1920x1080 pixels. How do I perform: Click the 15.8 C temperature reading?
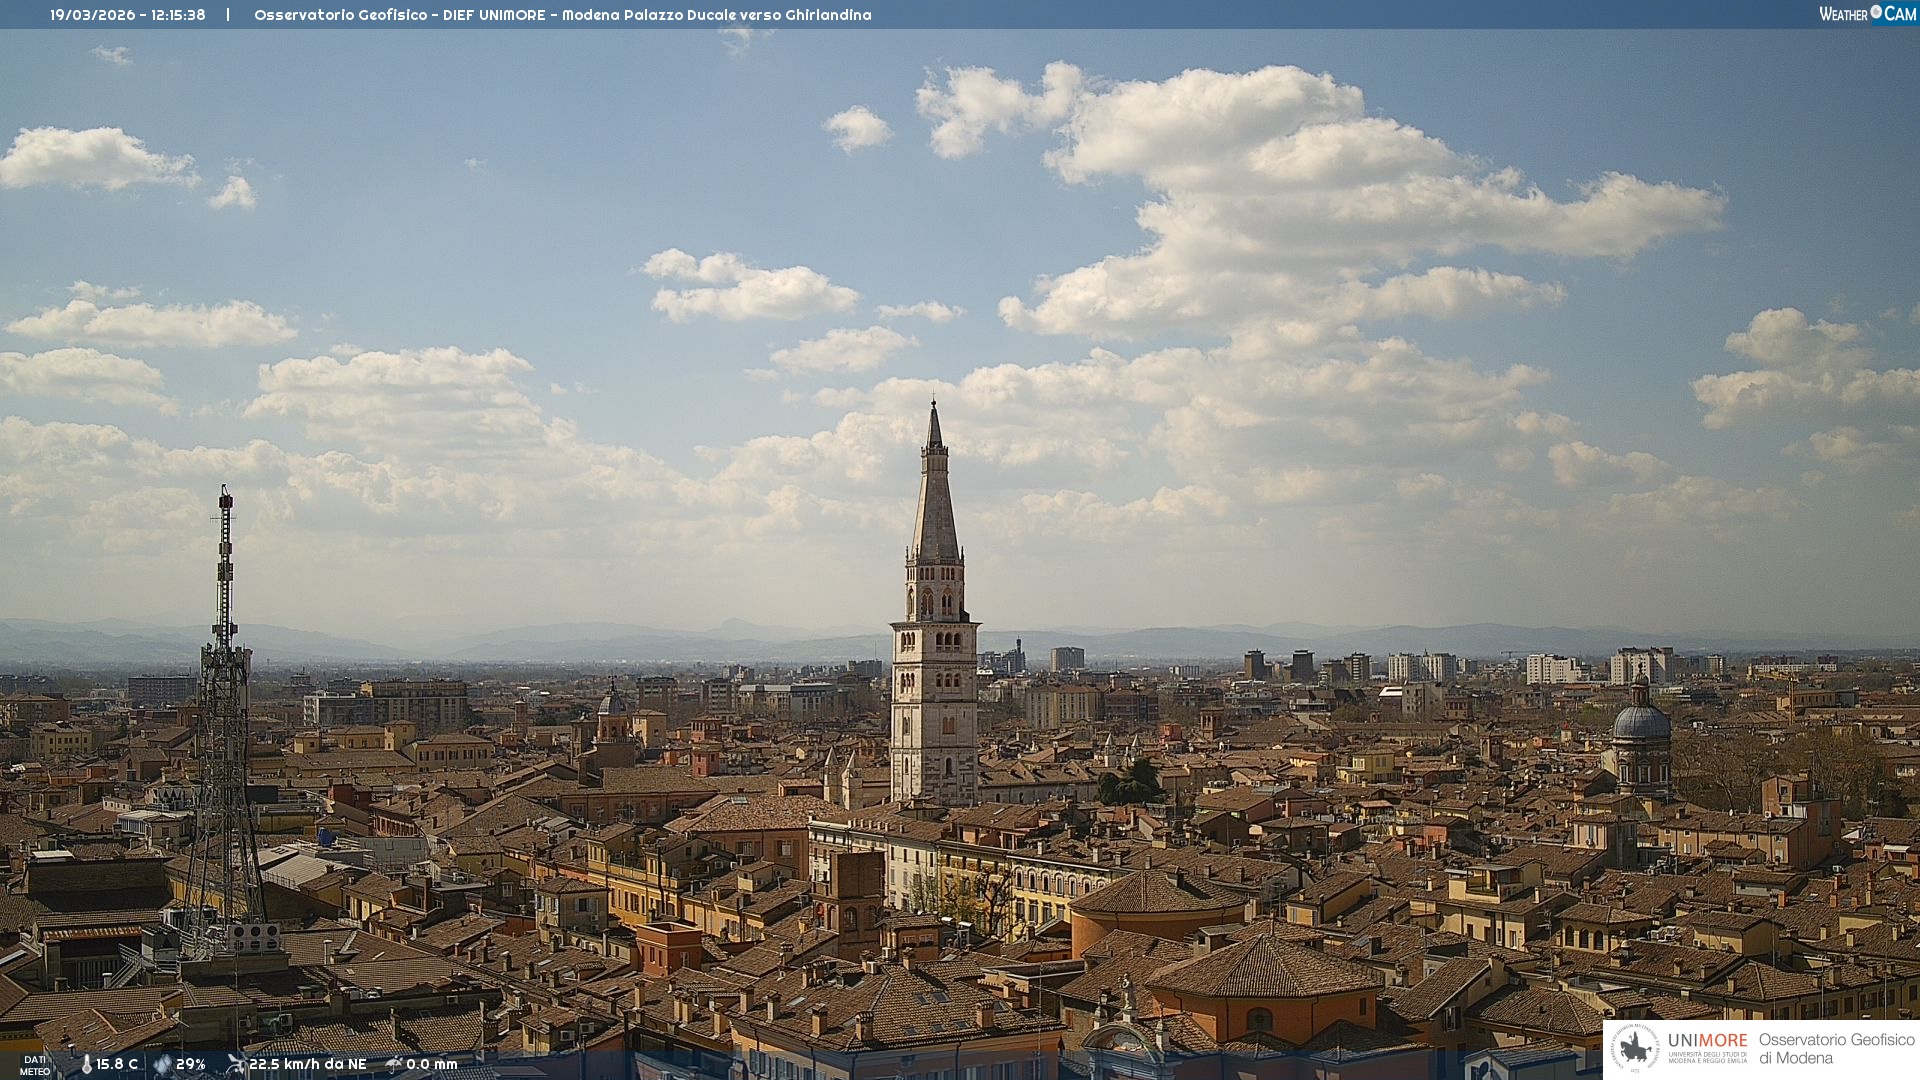pos(117,1064)
